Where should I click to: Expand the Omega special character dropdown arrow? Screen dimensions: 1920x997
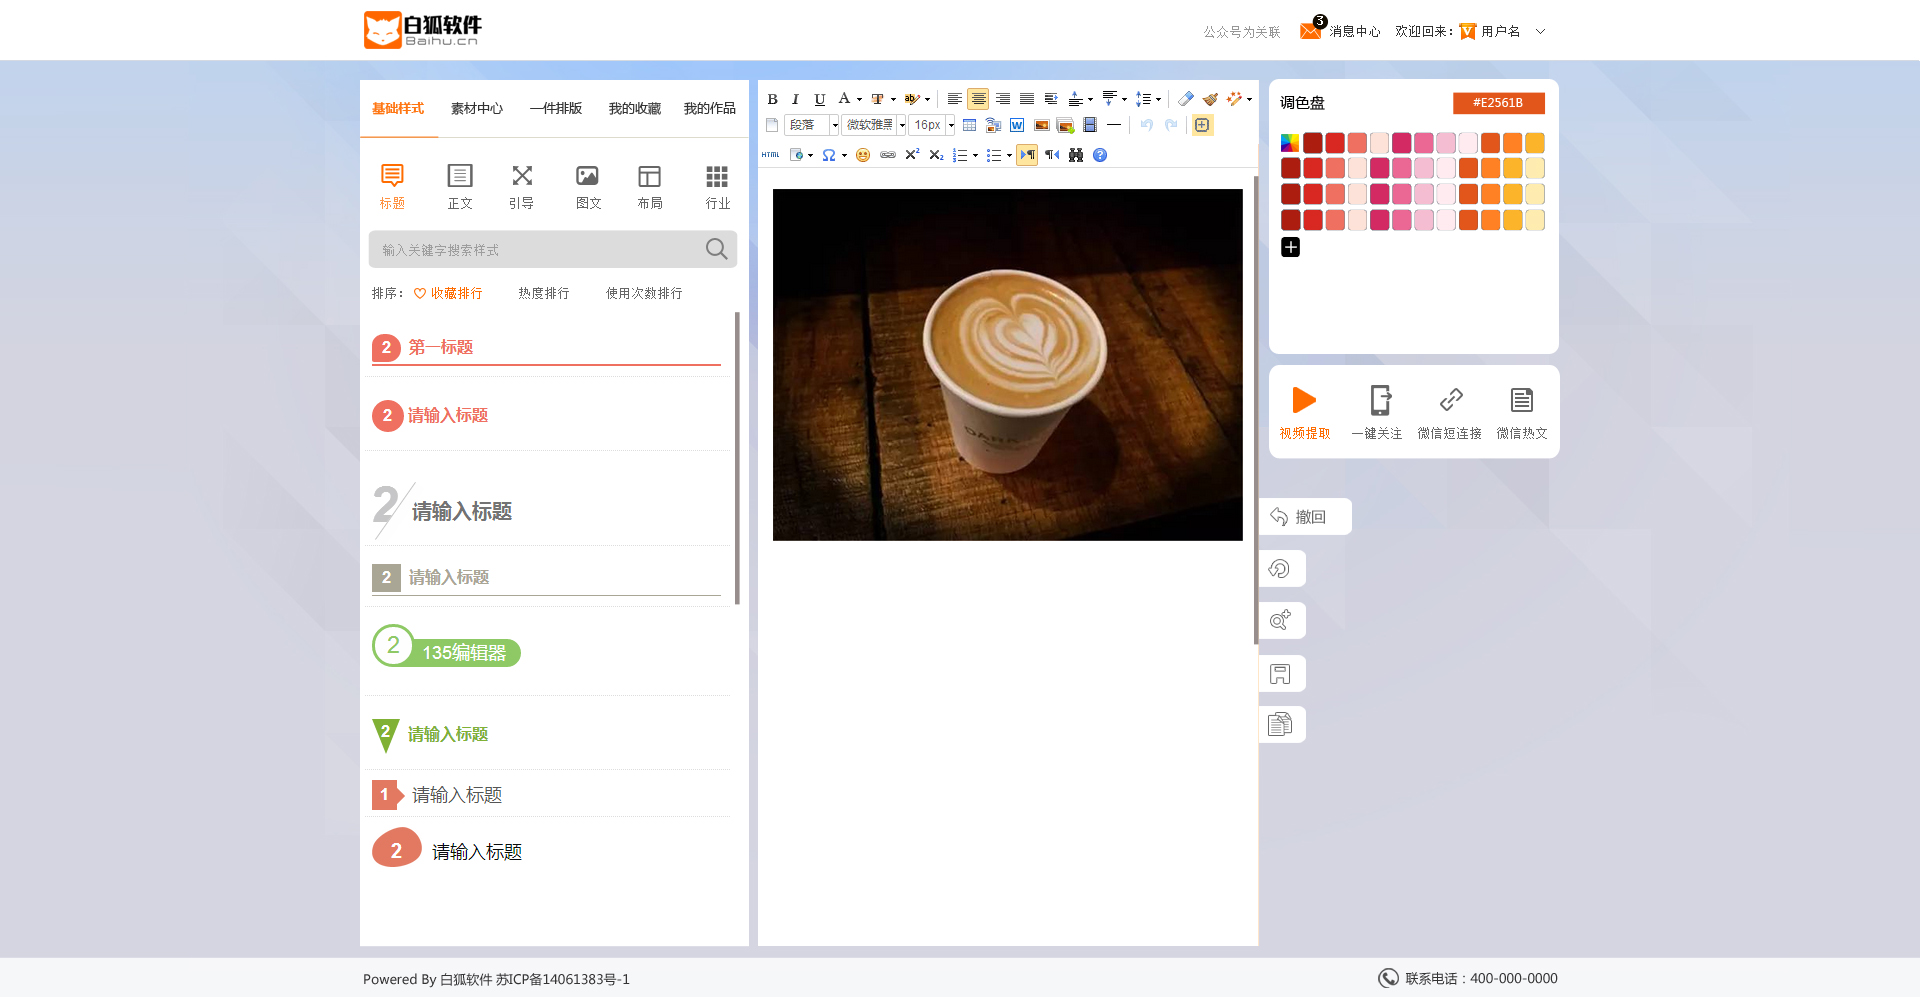point(844,156)
